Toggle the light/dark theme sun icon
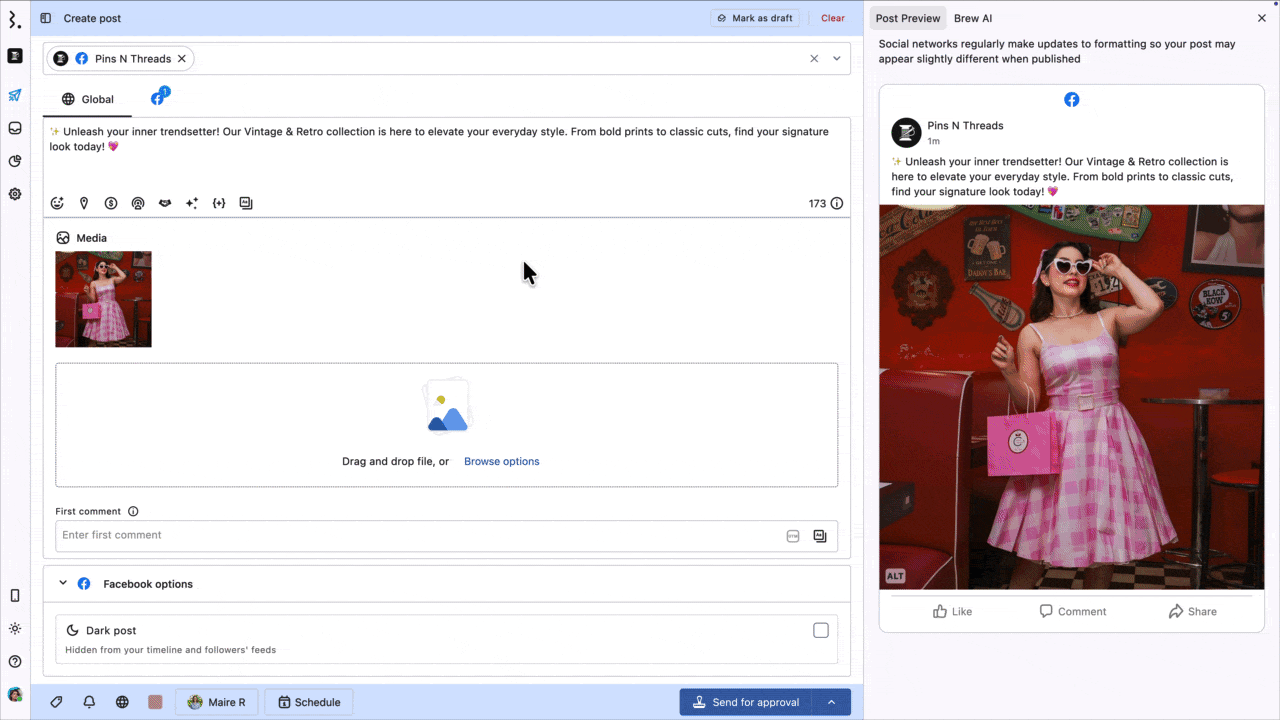The width and height of the screenshot is (1280, 720). click(x=15, y=629)
